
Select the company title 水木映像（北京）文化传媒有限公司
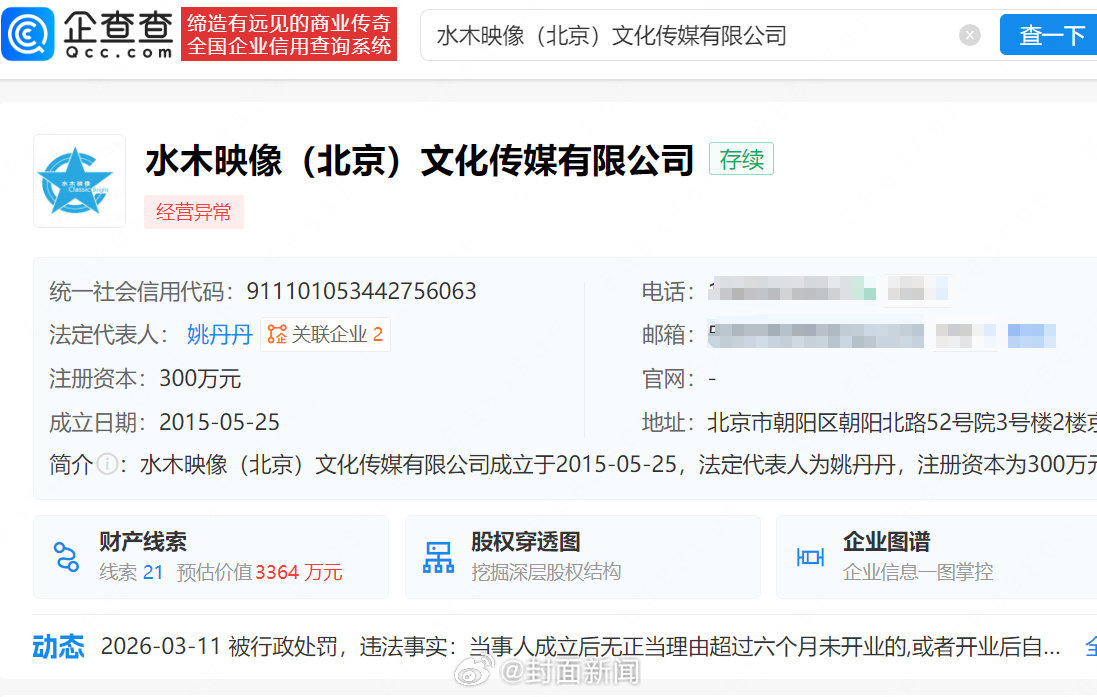point(420,160)
